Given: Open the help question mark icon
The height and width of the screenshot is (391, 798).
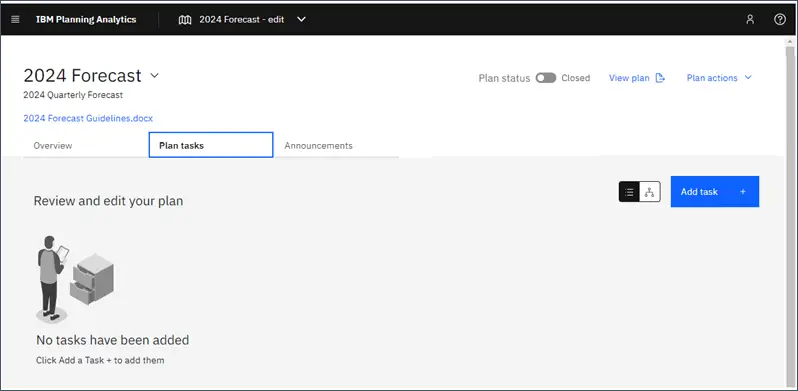Looking at the screenshot, I should (780, 19).
